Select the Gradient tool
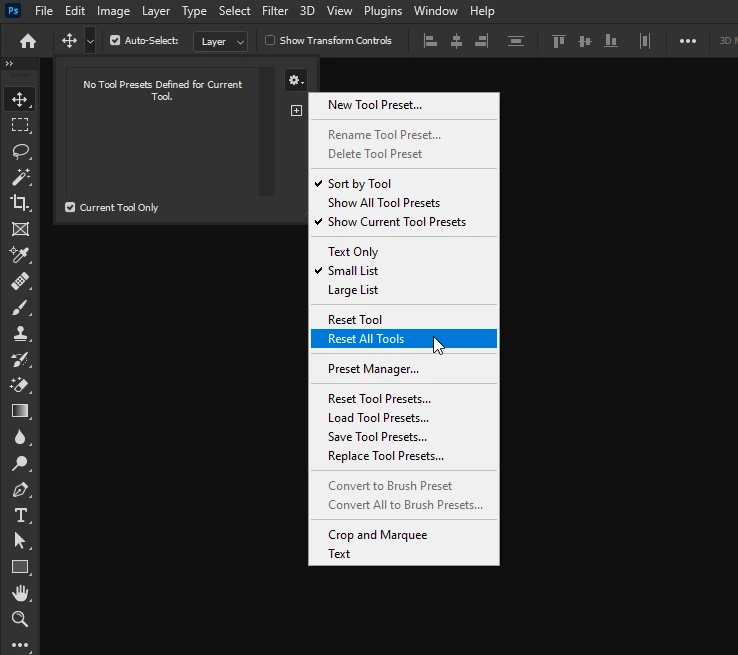The image size is (738, 655). pyautogui.click(x=20, y=411)
